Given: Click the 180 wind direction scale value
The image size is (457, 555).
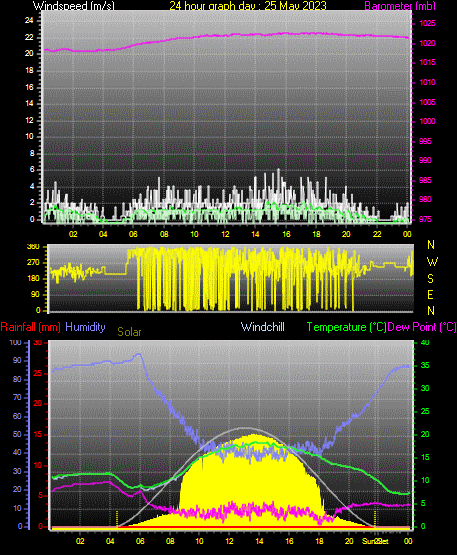Looking at the screenshot, I should click(x=33, y=279).
